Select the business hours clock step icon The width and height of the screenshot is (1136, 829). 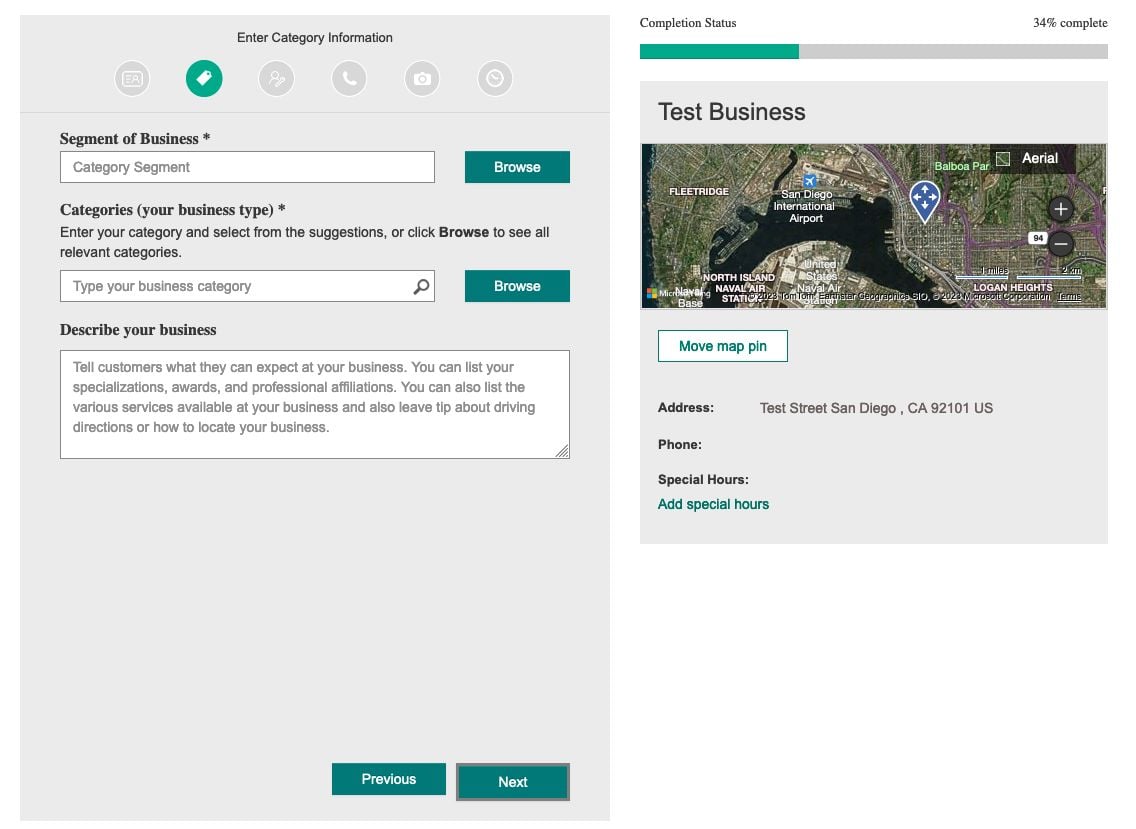click(x=494, y=78)
